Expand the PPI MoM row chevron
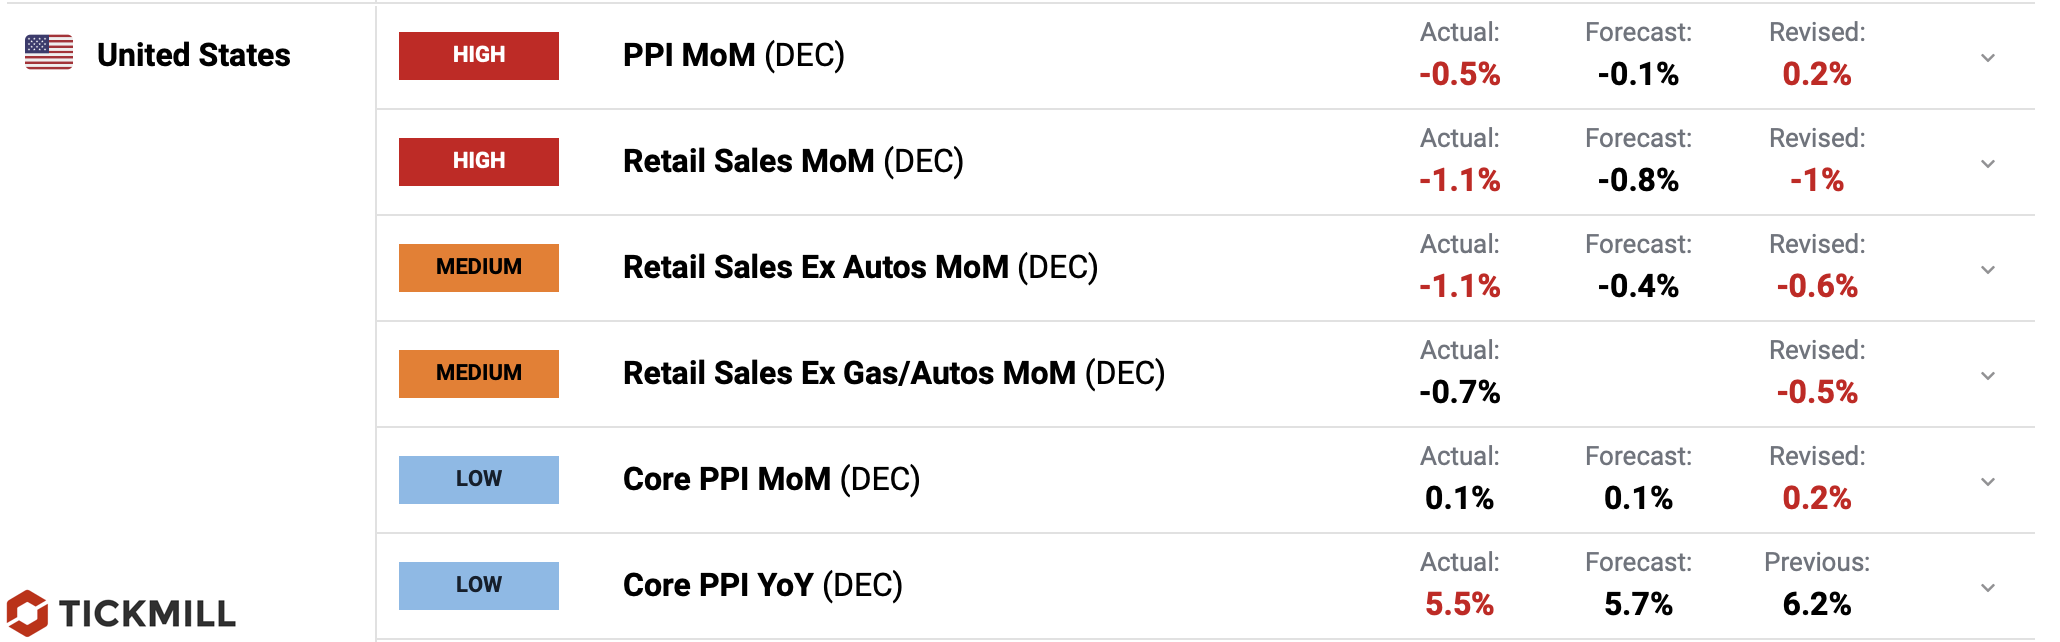The height and width of the screenshot is (642, 2060). tap(1988, 58)
